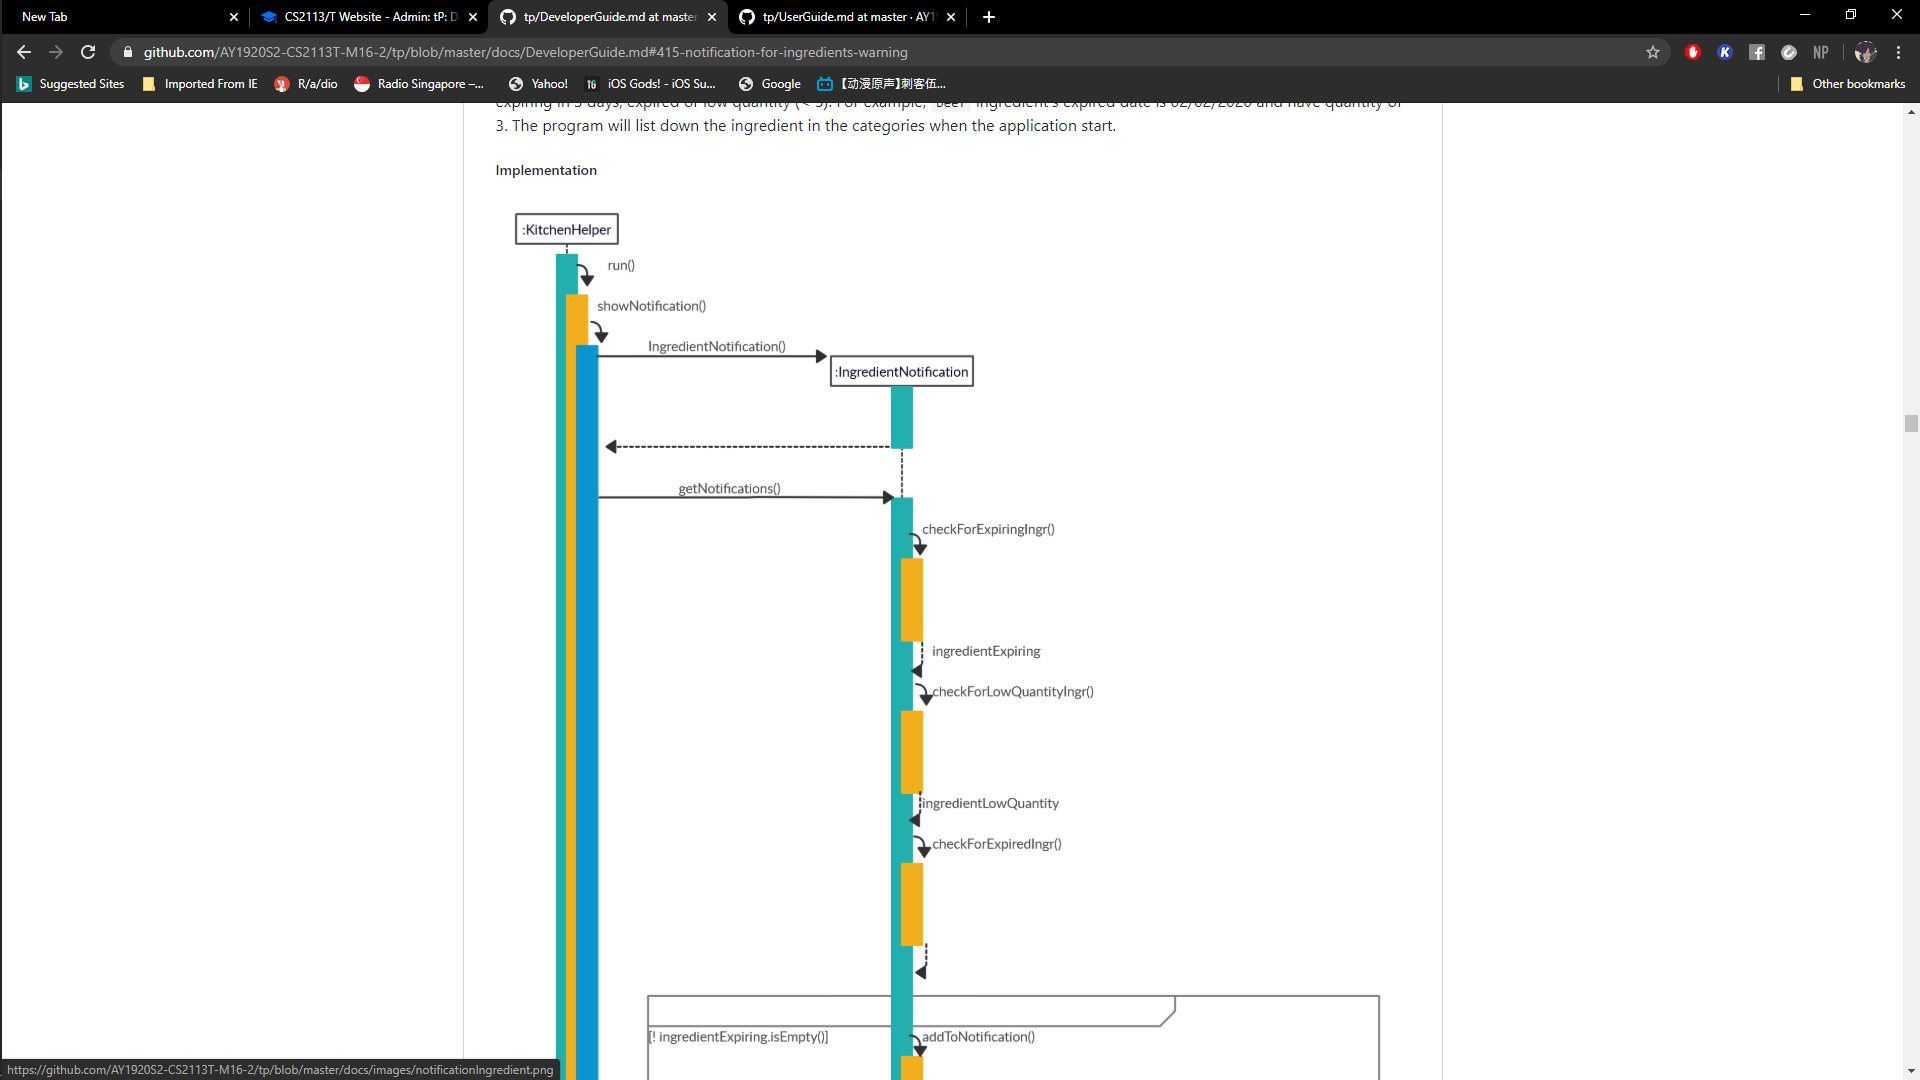Open the Google bookmark

point(769,84)
